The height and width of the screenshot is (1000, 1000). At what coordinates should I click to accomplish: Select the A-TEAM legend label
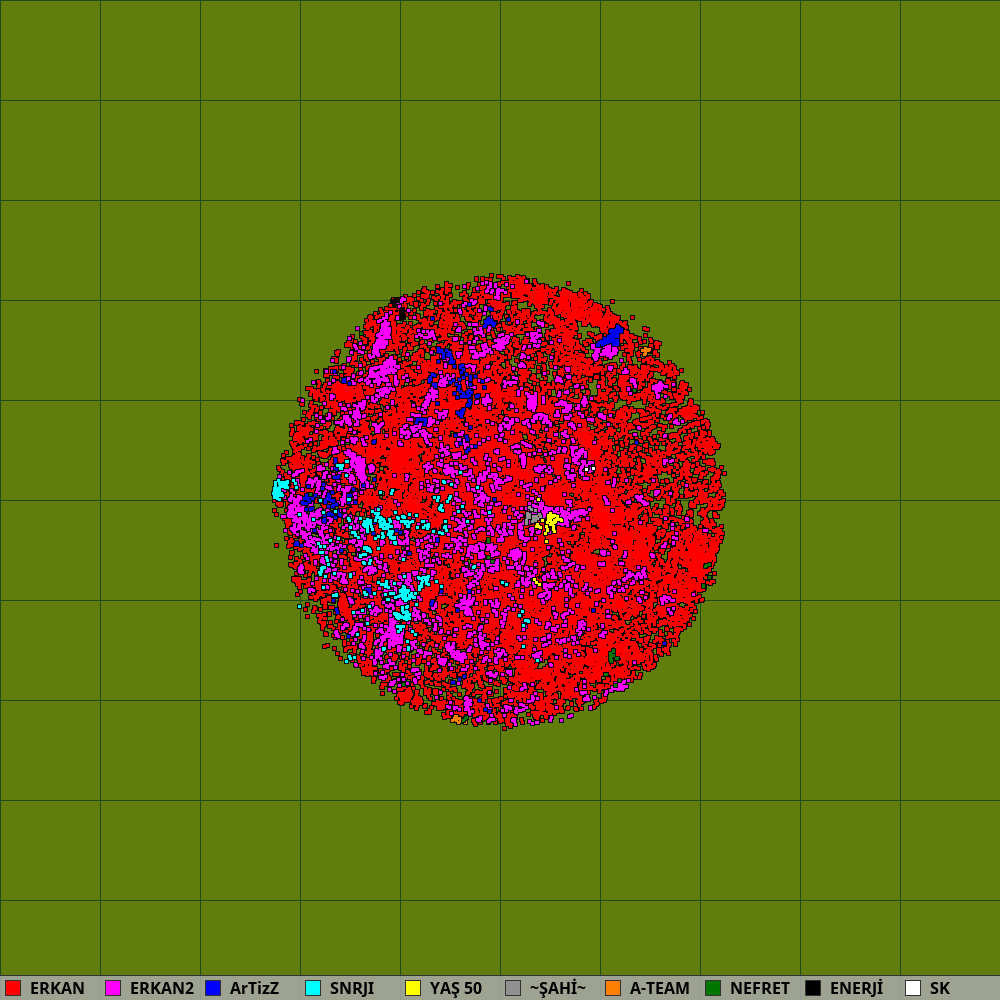659,988
